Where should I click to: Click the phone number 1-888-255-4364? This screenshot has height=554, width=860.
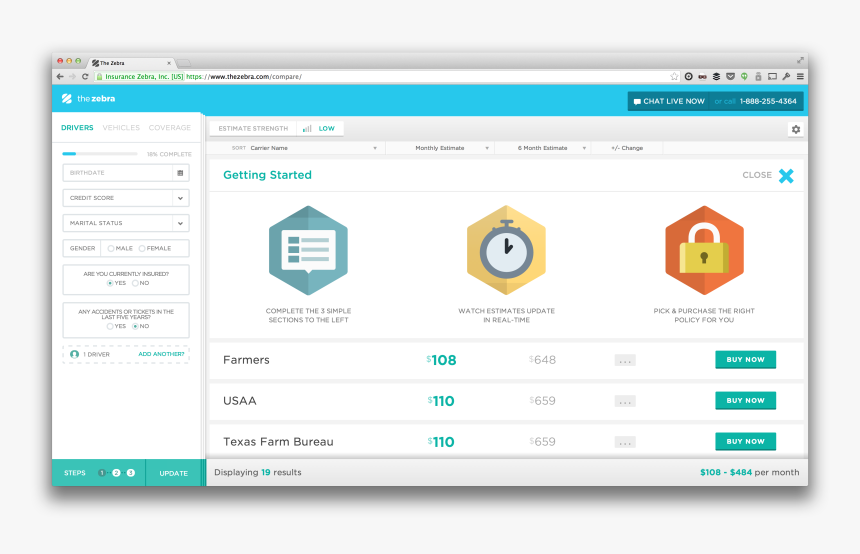(768, 101)
